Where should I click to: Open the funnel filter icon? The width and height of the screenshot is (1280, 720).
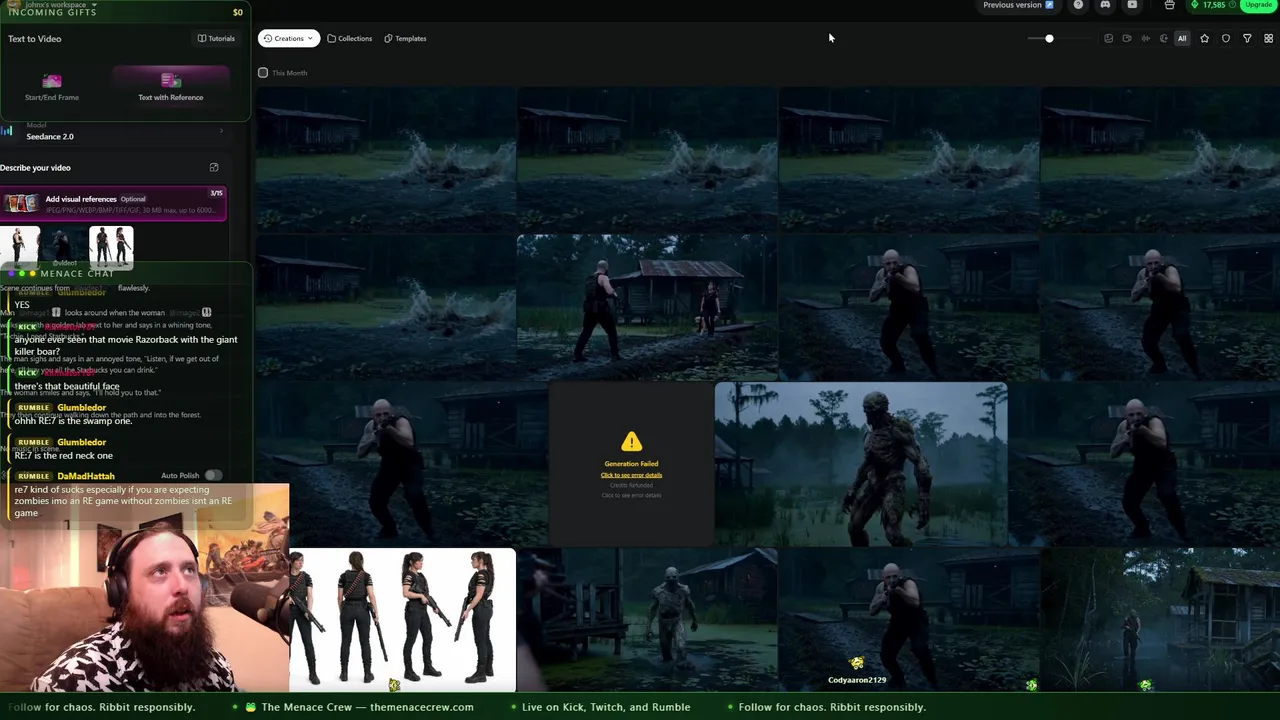1247,38
